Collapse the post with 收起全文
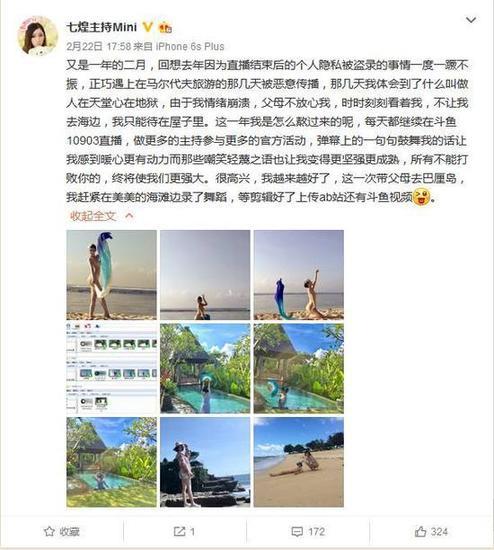The height and width of the screenshot is (550, 494). (x=92, y=216)
